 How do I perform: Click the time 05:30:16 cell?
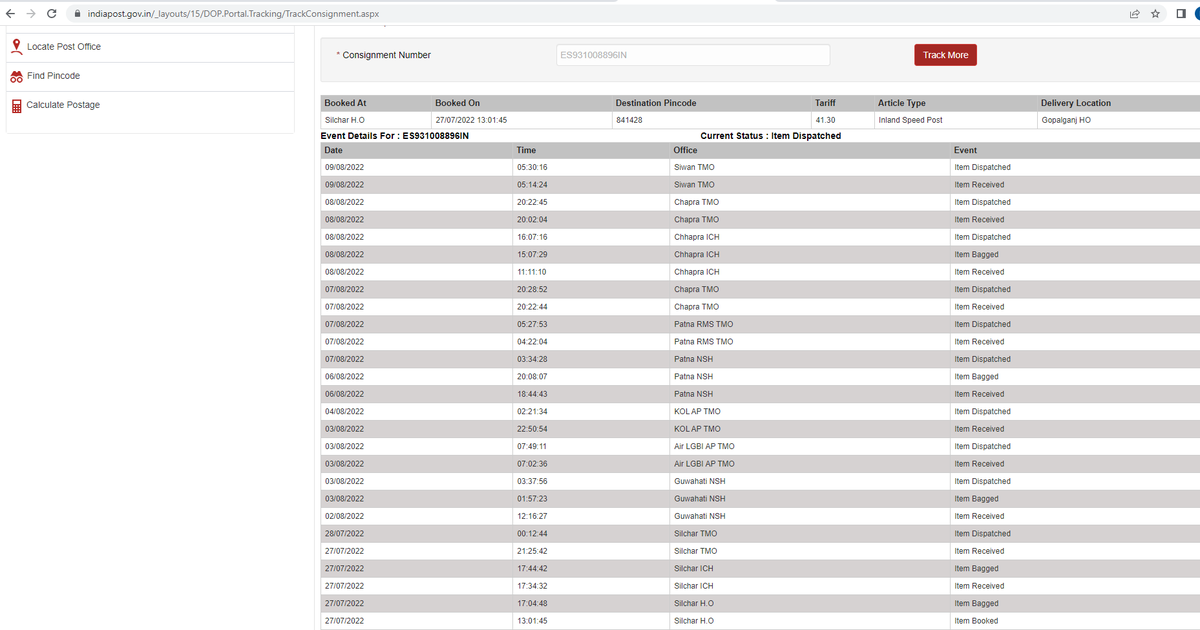point(532,167)
